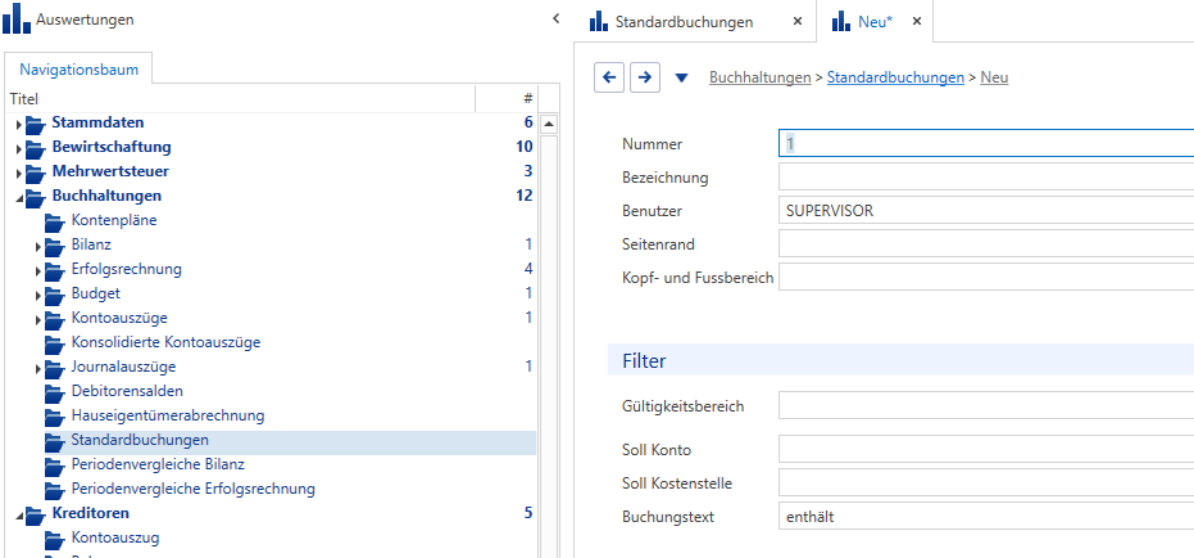Expand the Erfolgsrechnung tree node
The width and height of the screenshot is (1194, 558).
coord(38,270)
